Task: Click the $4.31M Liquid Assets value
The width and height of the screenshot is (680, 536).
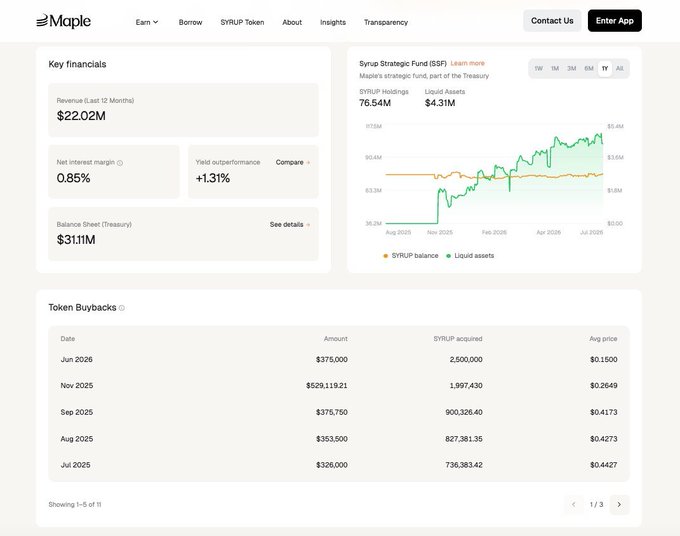Action: pyautogui.click(x=440, y=103)
